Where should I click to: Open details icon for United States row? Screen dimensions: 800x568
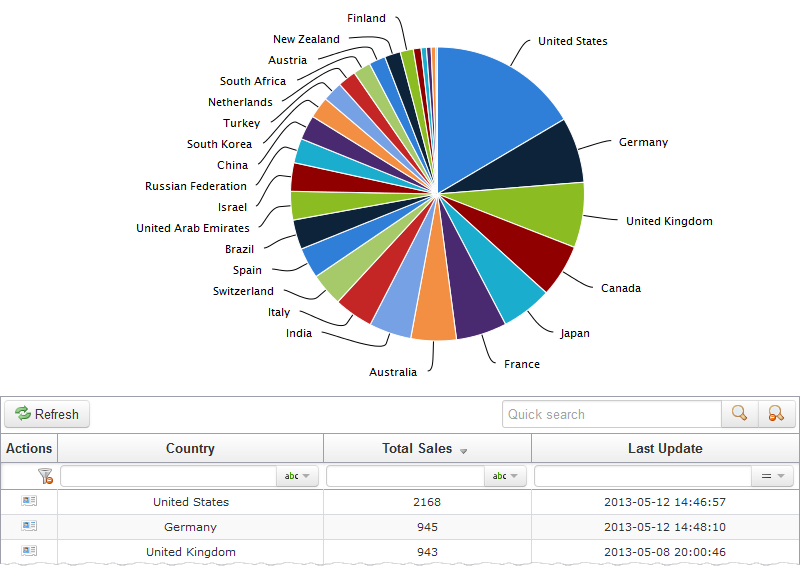29,502
